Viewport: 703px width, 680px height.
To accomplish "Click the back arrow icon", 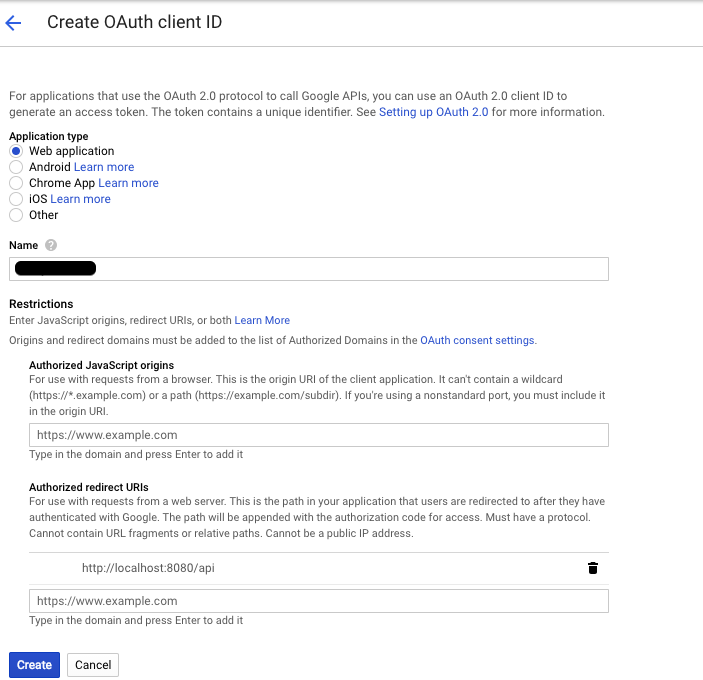I will click(14, 23).
